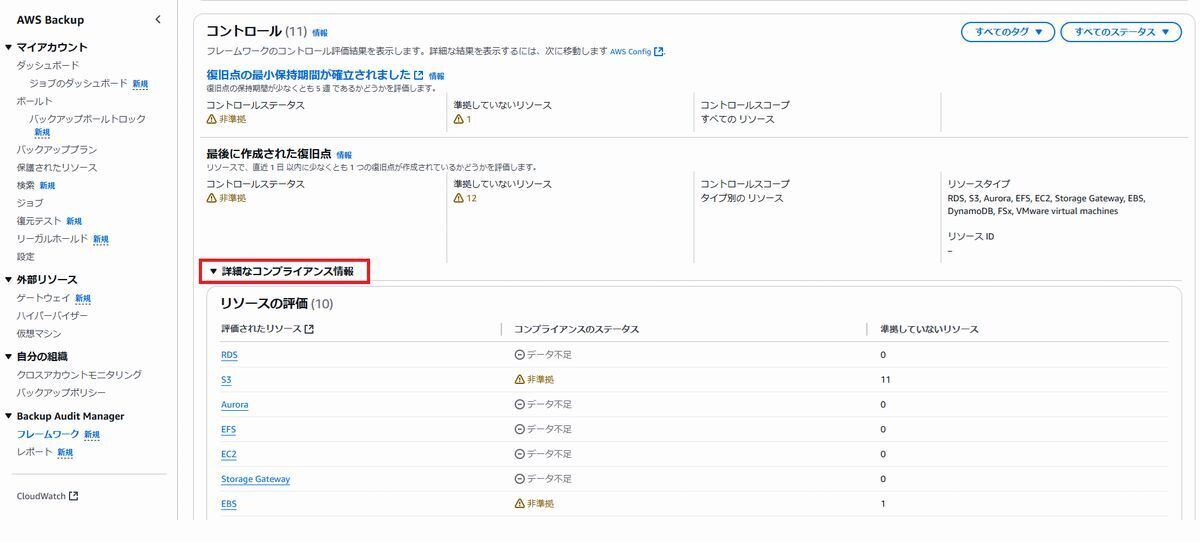
Task: Collapse 詳細なコンプライアンス情報 section
Action: point(213,271)
